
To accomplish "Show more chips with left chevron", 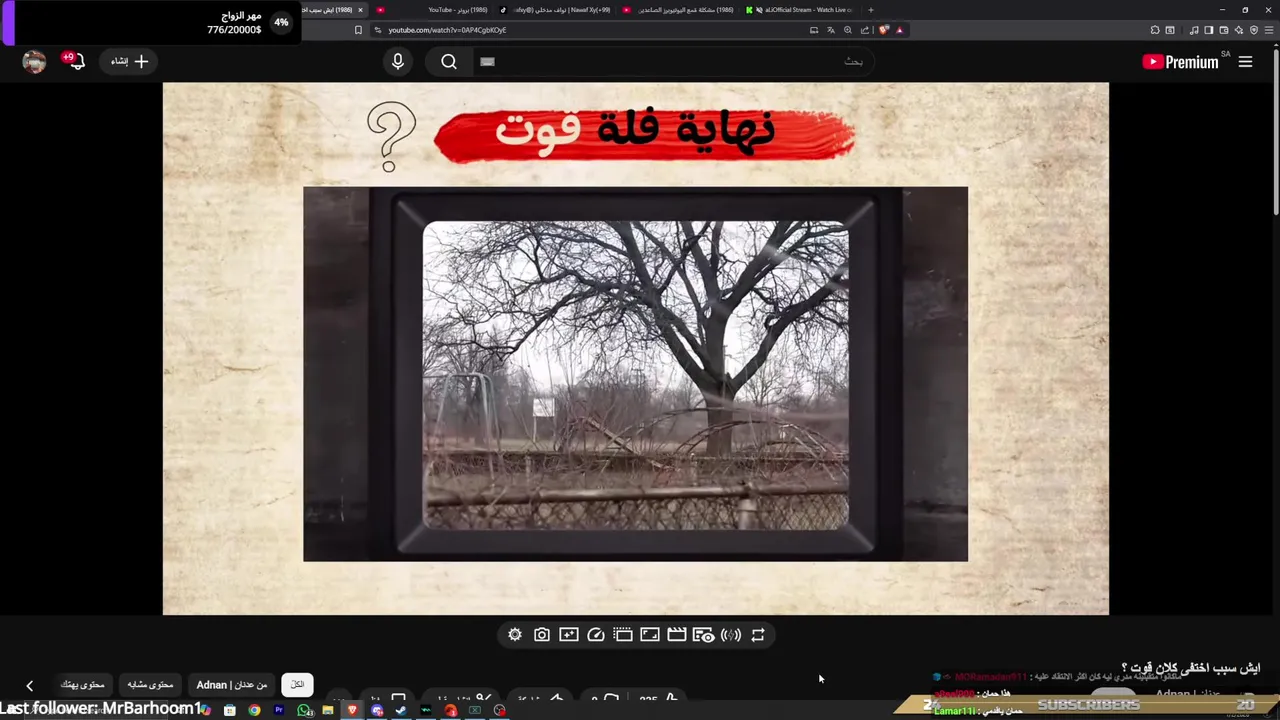I will (x=29, y=685).
